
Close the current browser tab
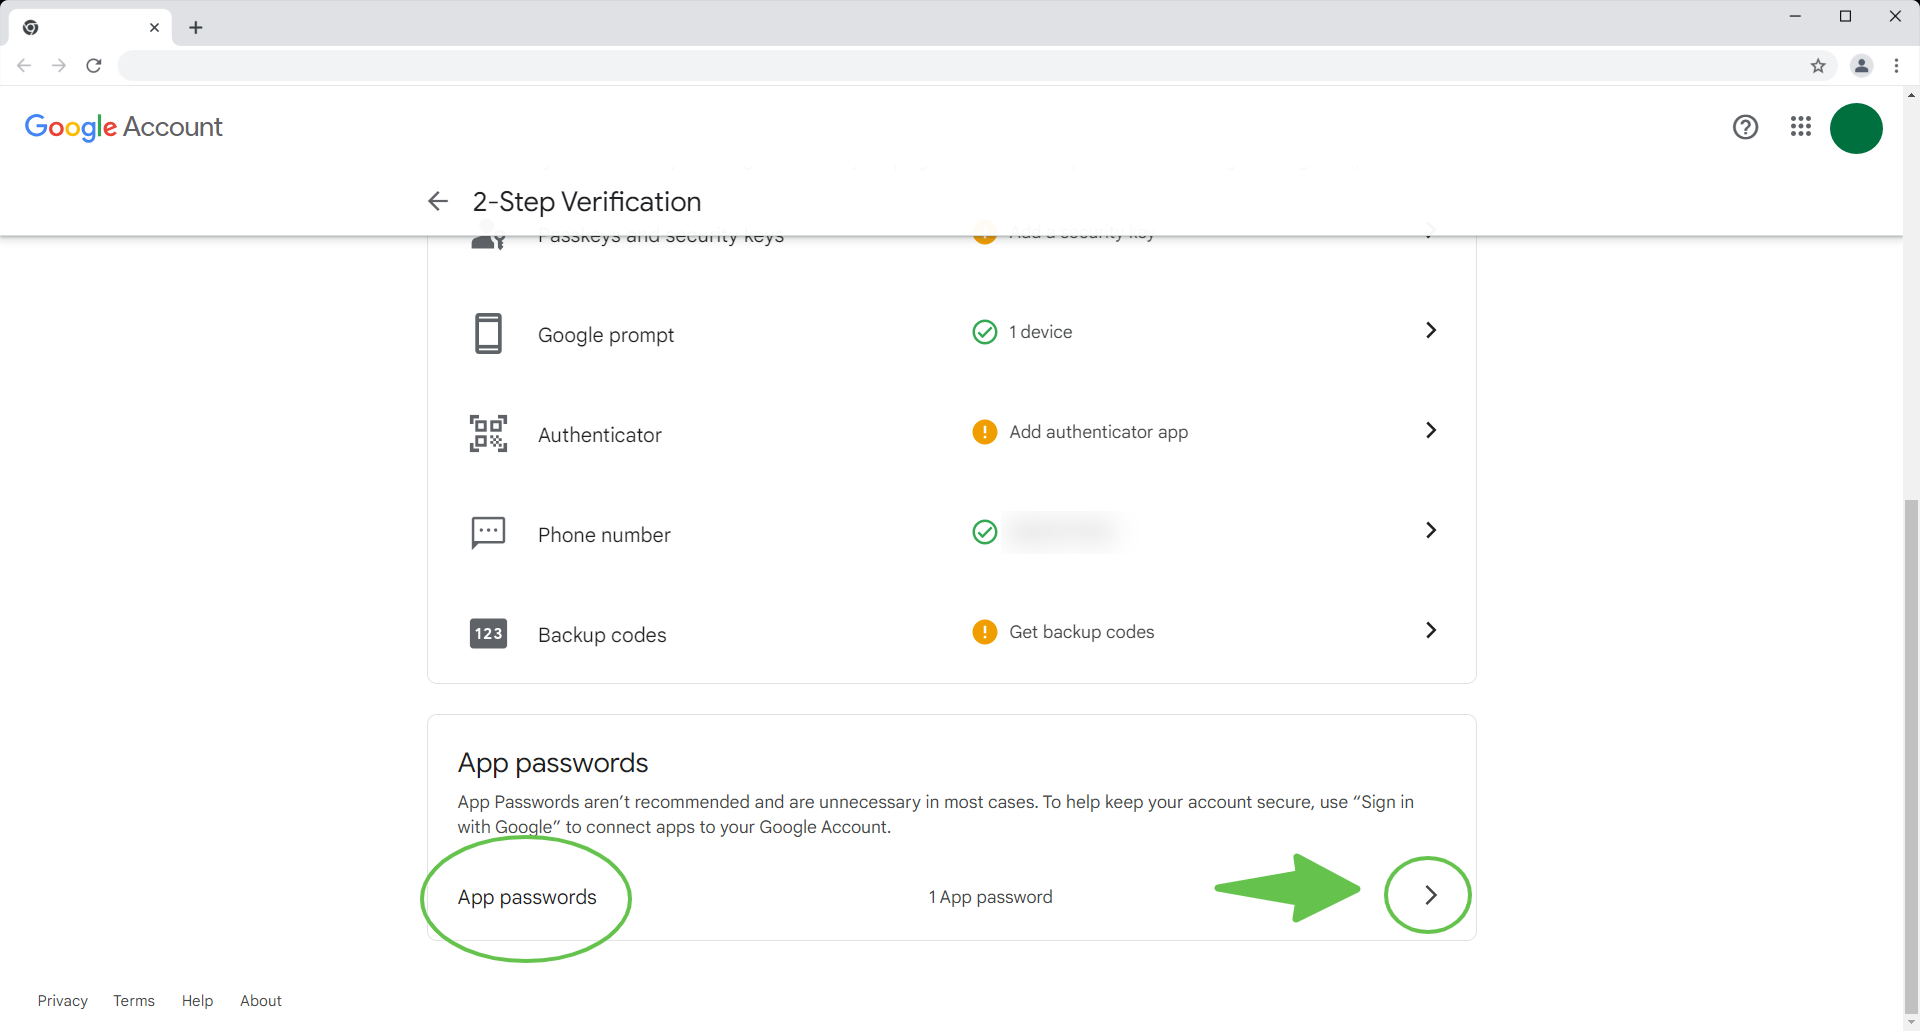tap(154, 28)
